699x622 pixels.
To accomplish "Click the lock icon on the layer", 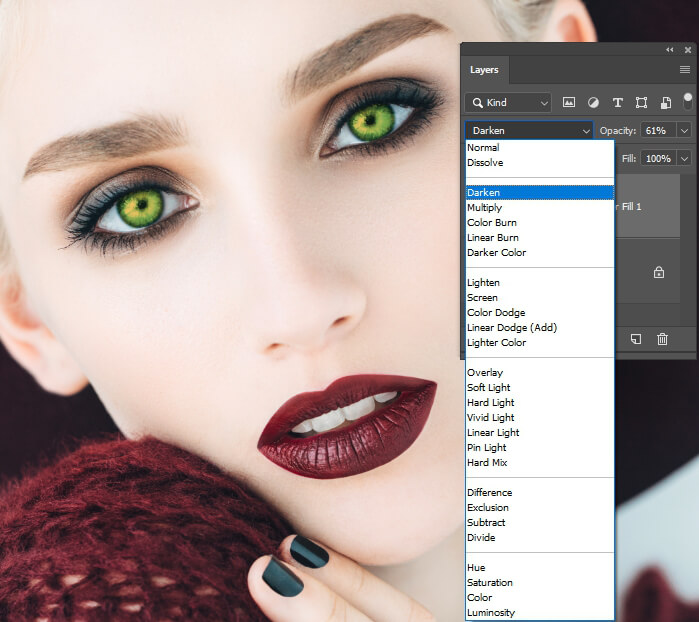I will coord(659,272).
